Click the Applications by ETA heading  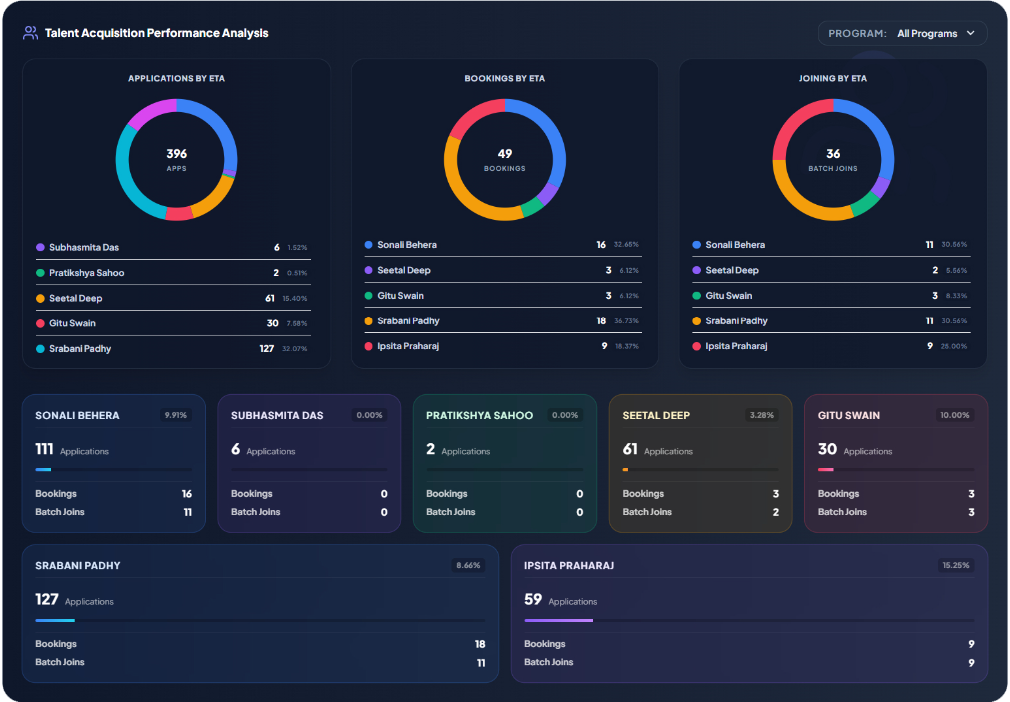pyautogui.click(x=176, y=79)
